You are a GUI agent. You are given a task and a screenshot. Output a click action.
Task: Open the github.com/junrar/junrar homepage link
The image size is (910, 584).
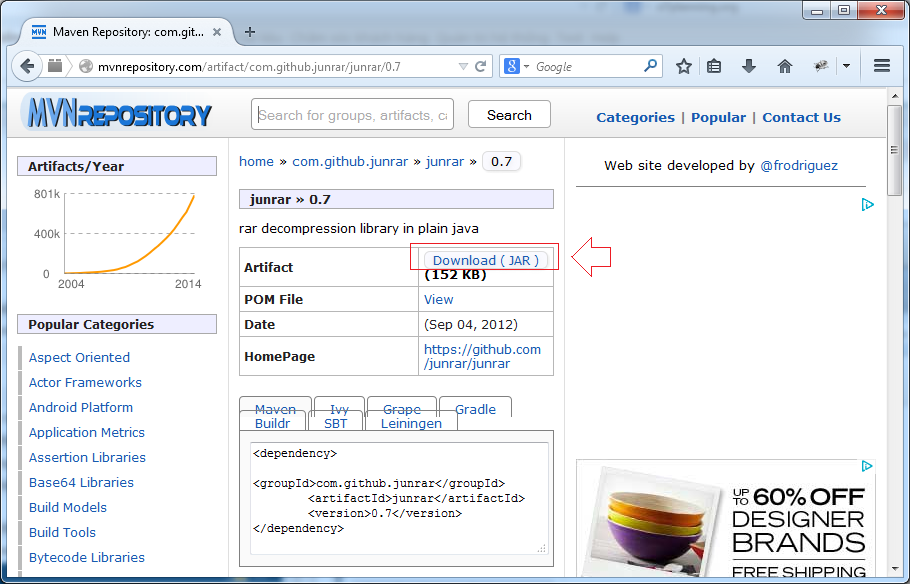click(482, 356)
